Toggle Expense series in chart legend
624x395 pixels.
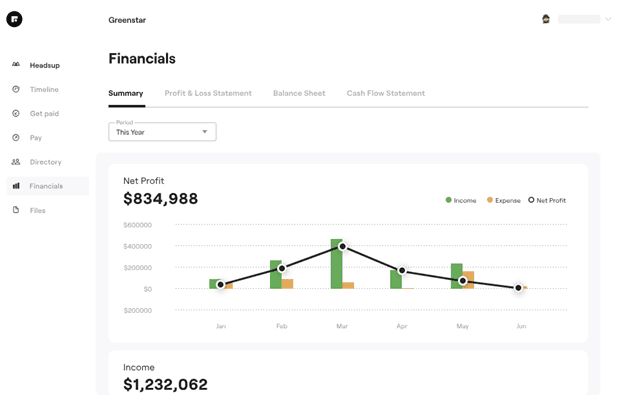click(x=504, y=200)
